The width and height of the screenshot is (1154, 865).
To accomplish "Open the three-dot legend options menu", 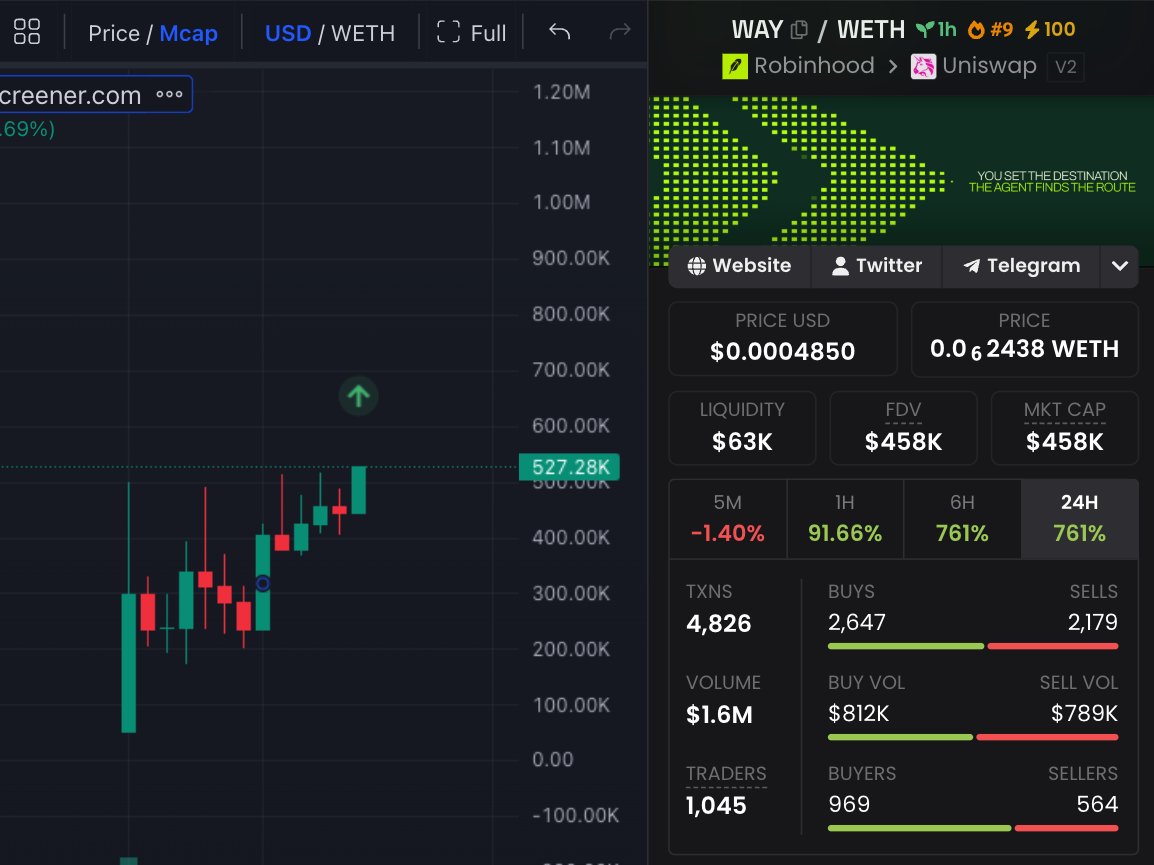I will point(169,94).
